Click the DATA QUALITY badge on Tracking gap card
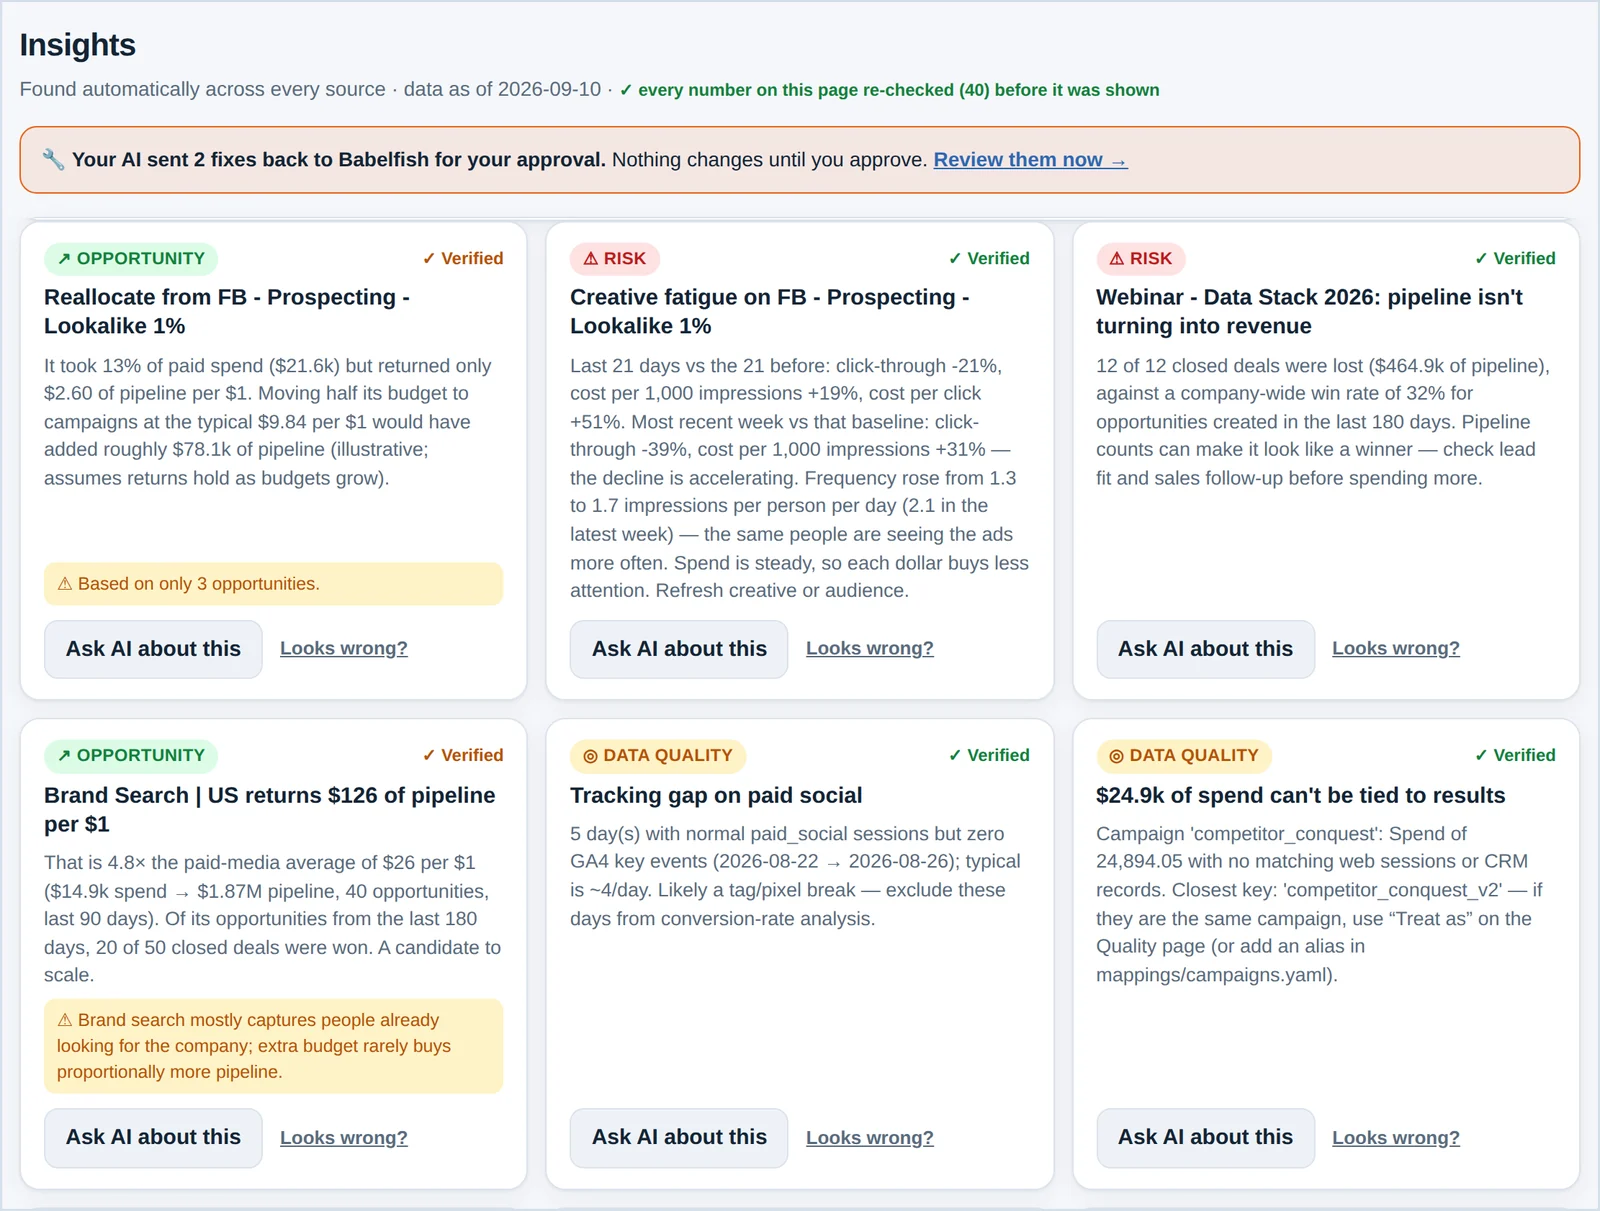 tap(658, 755)
